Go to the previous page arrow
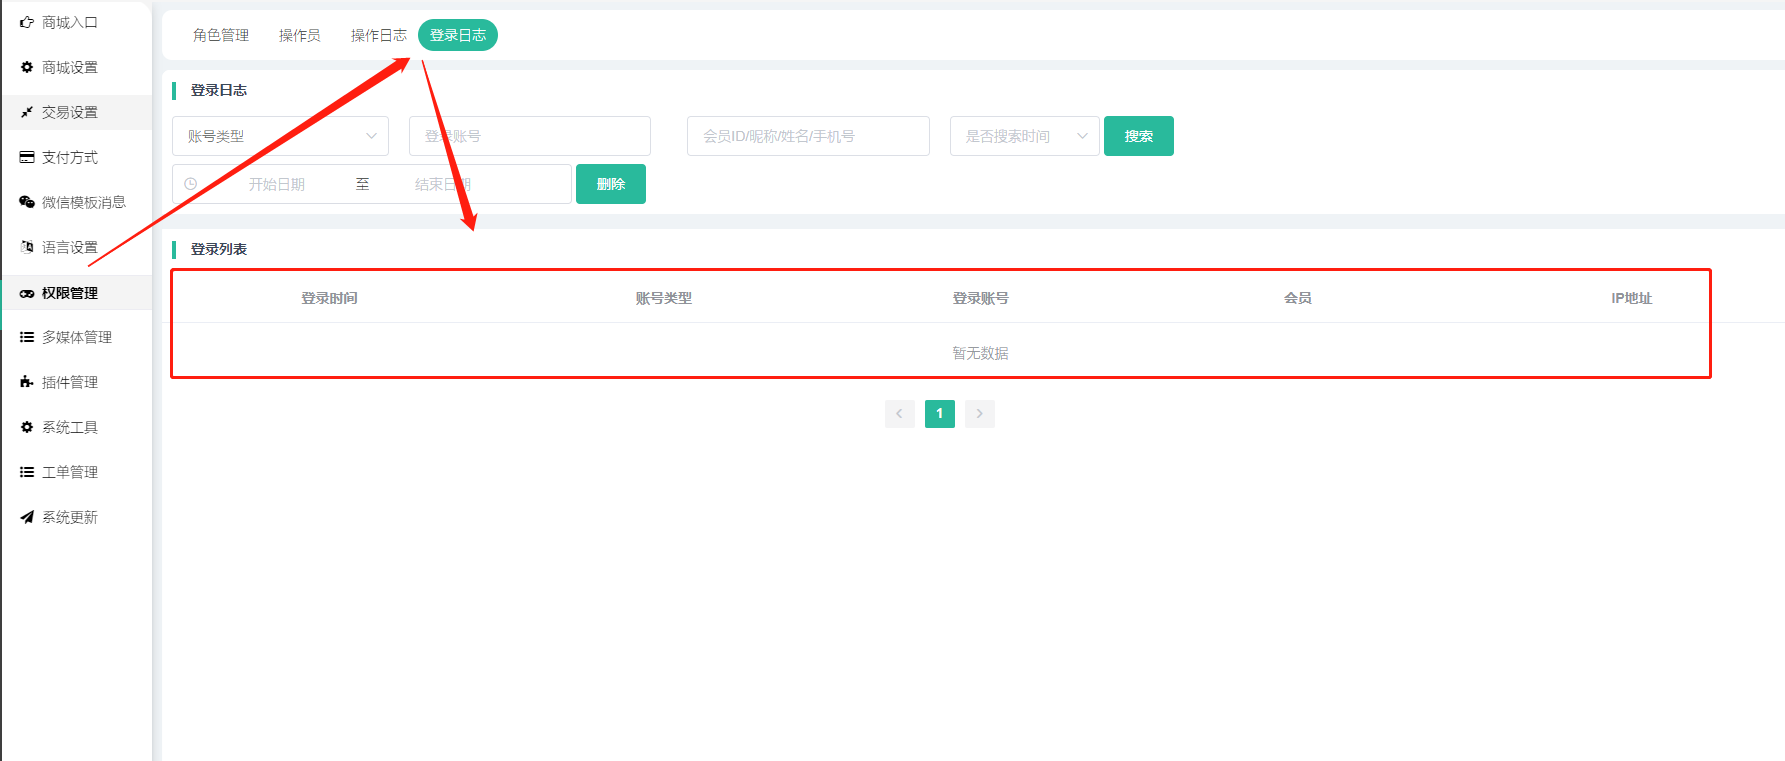The height and width of the screenshot is (761, 1785). point(900,413)
